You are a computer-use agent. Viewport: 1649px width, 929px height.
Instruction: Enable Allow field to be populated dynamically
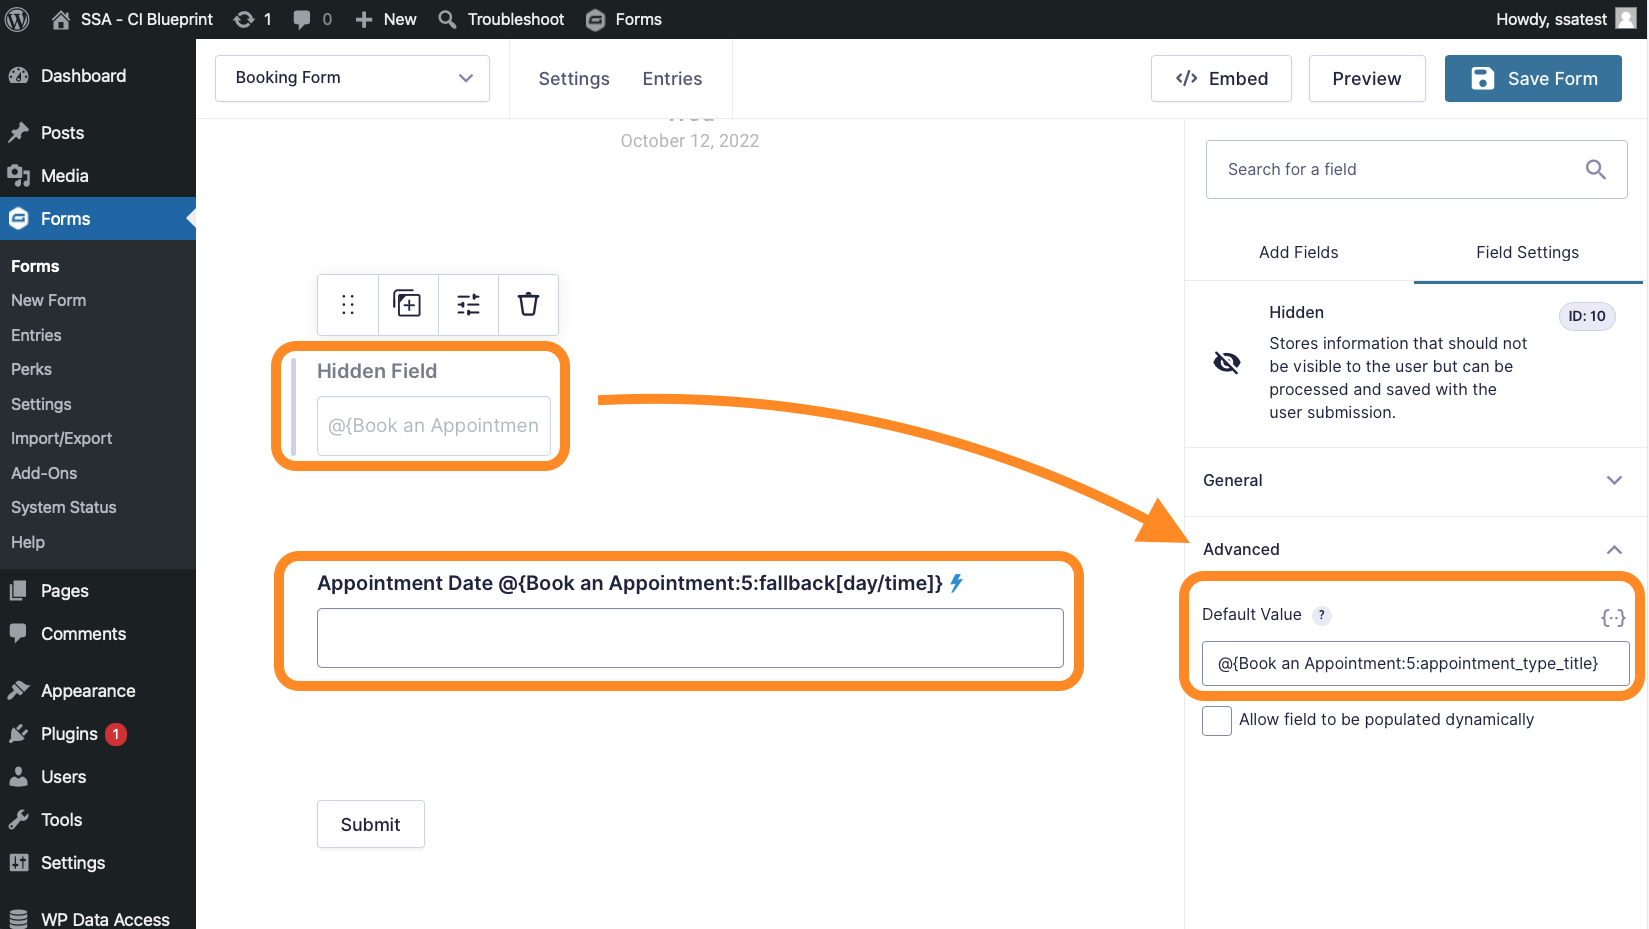pyautogui.click(x=1216, y=720)
